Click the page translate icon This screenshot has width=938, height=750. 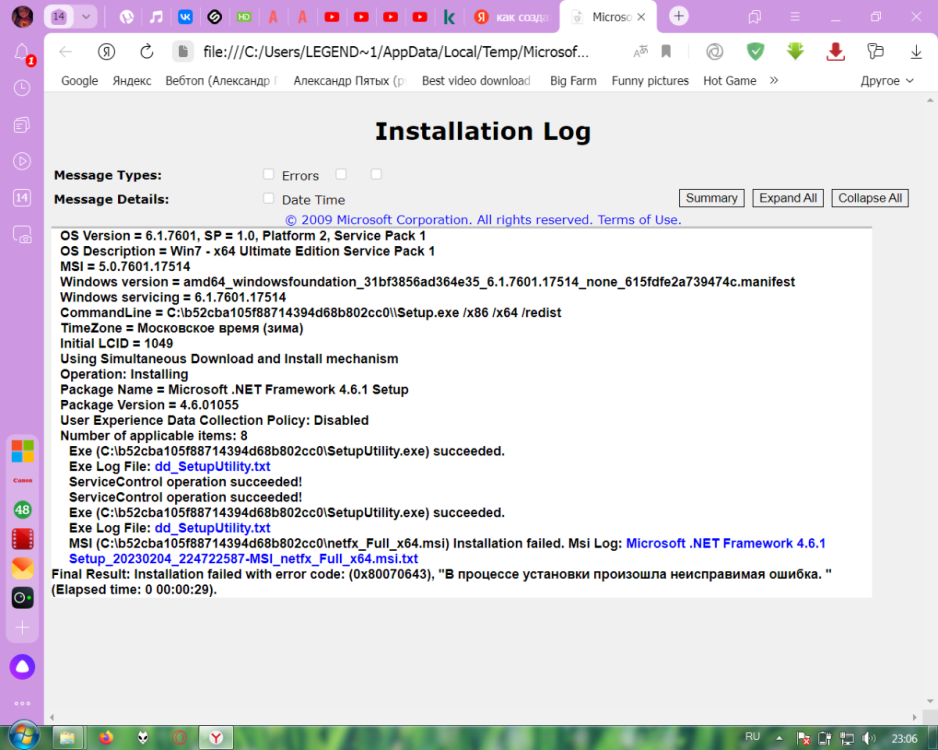640,52
